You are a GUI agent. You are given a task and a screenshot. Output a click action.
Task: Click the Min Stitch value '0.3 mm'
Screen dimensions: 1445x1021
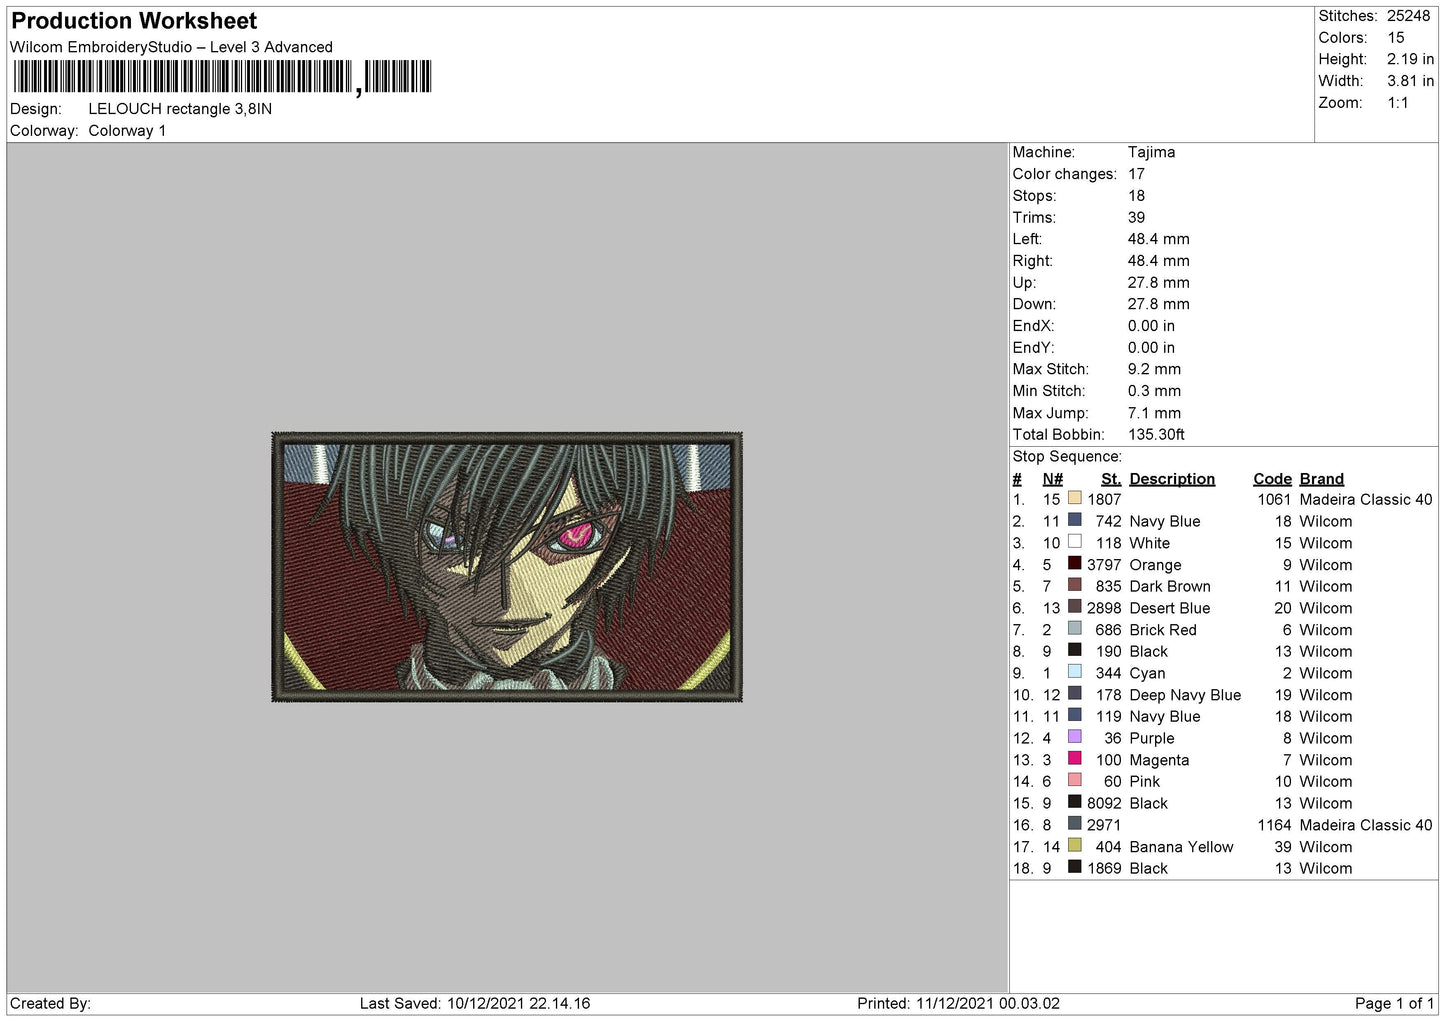click(x=1154, y=391)
